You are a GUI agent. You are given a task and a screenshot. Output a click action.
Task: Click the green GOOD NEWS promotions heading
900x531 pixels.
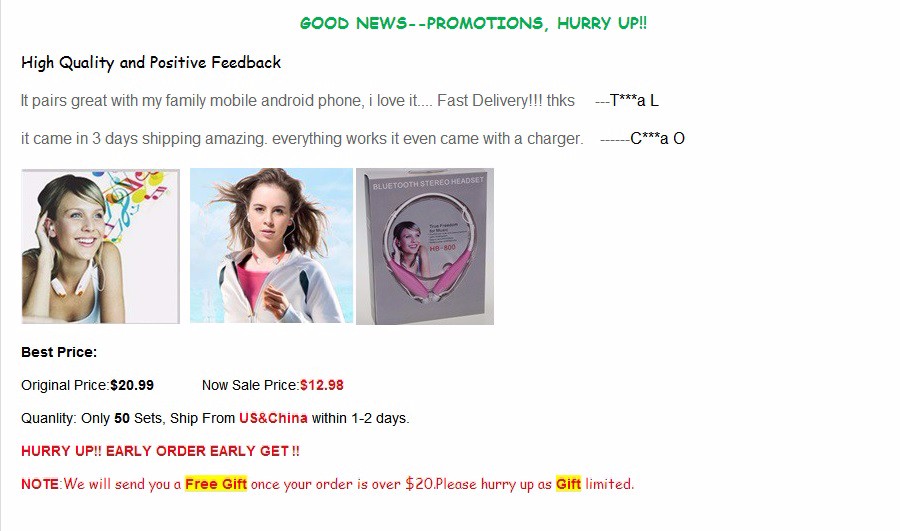click(474, 24)
